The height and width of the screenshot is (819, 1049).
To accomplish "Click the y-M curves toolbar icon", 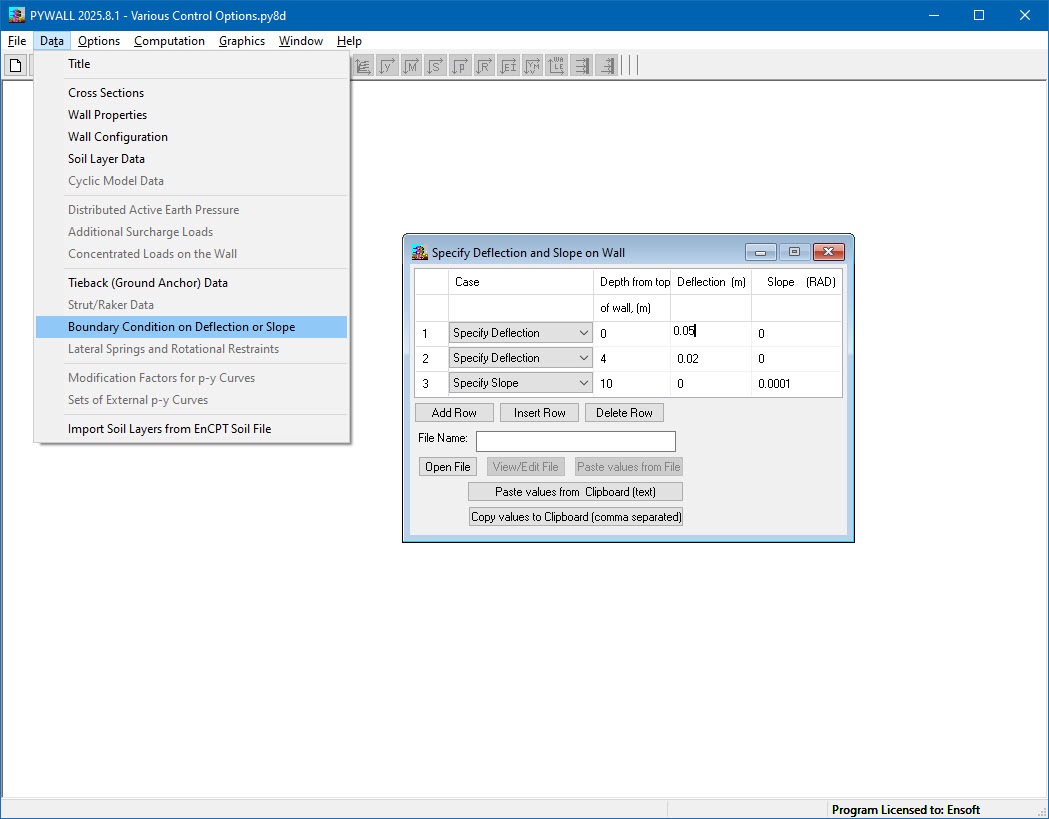I will coord(532,65).
